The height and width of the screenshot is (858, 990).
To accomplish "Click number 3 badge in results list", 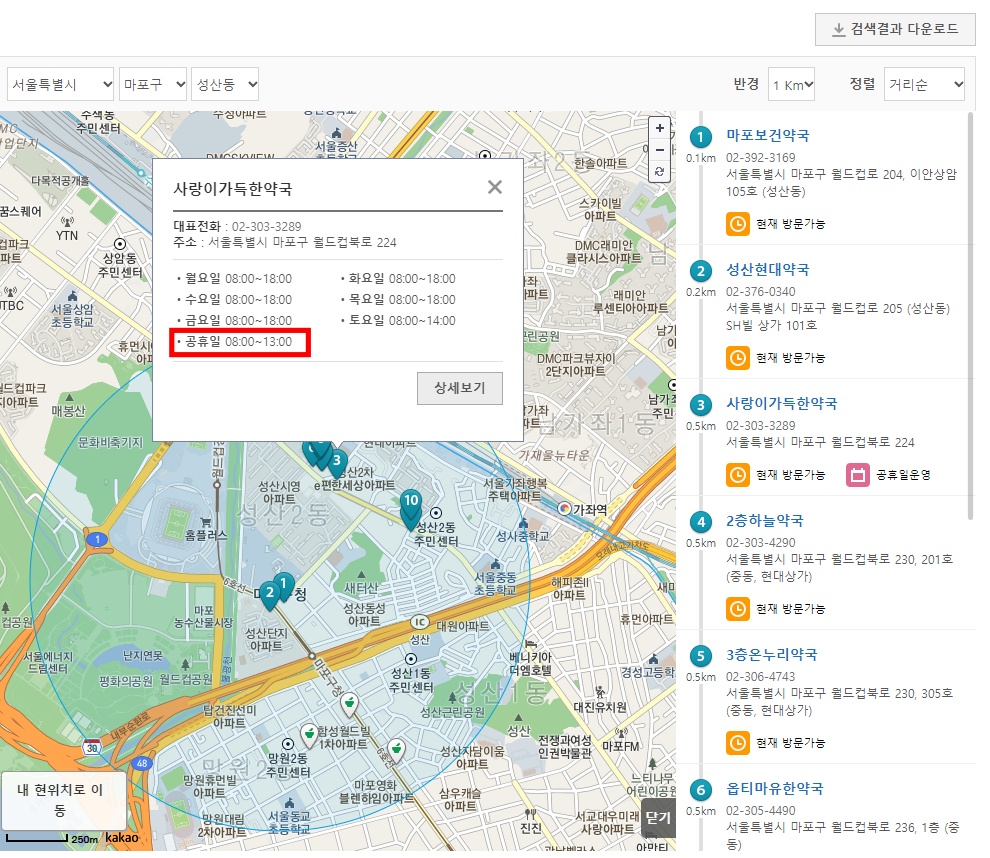I will tap(701, 405).
